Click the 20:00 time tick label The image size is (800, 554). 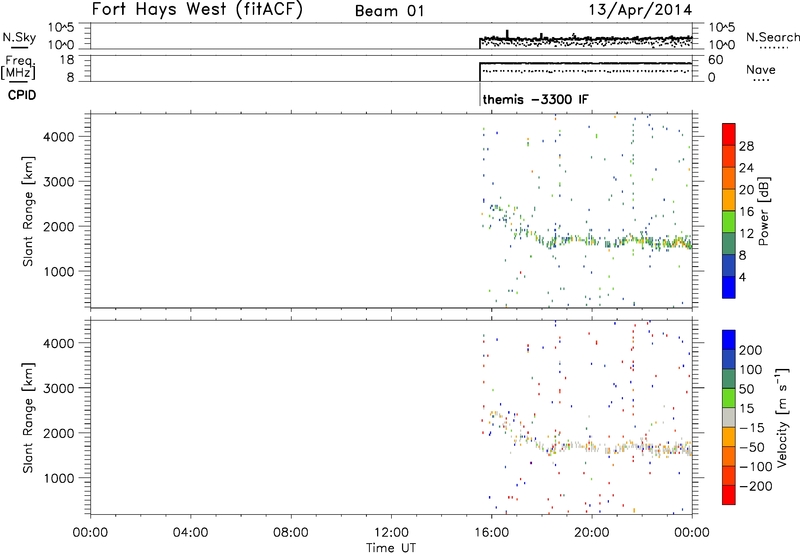click(x=592, y=533)
